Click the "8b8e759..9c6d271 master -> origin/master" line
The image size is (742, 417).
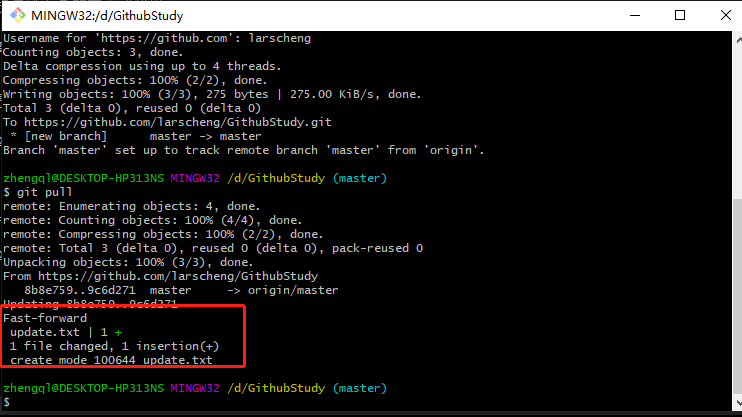coord(181,290)
